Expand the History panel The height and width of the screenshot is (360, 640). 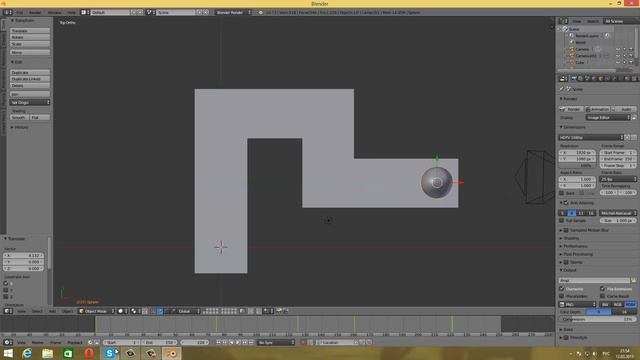tap(20, 127)
